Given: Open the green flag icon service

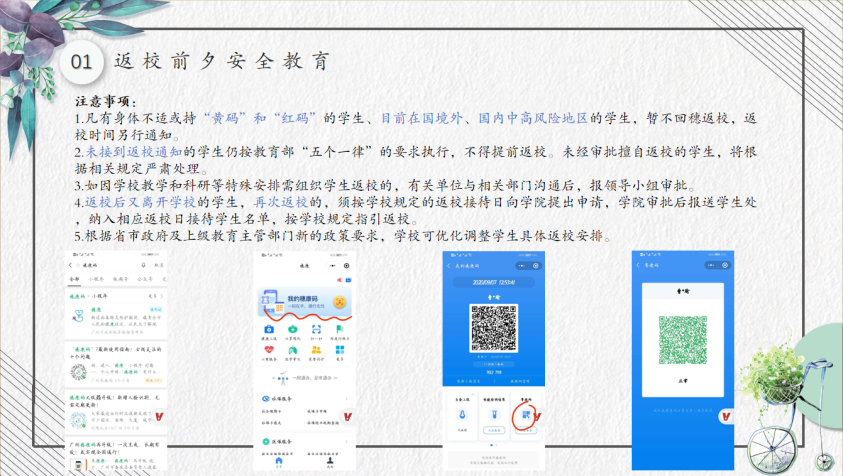Looking at the screenshot, I should [x=340, y=329].
